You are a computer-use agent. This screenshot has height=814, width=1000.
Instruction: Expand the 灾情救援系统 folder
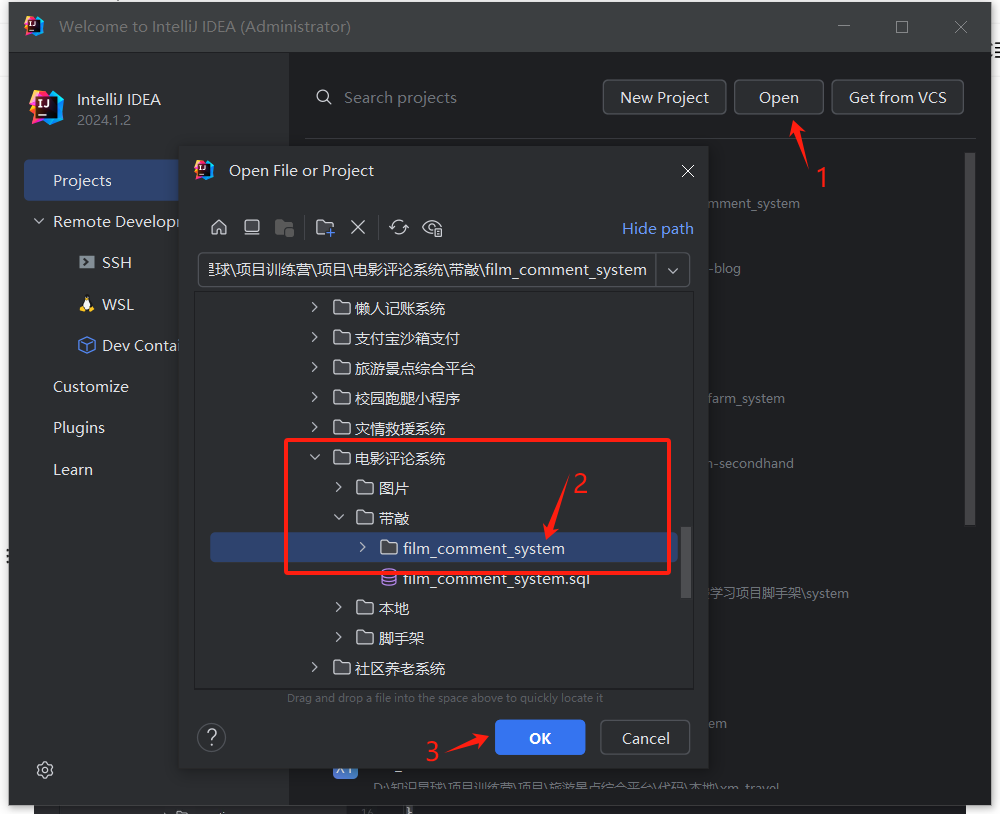tap(314, 427)
